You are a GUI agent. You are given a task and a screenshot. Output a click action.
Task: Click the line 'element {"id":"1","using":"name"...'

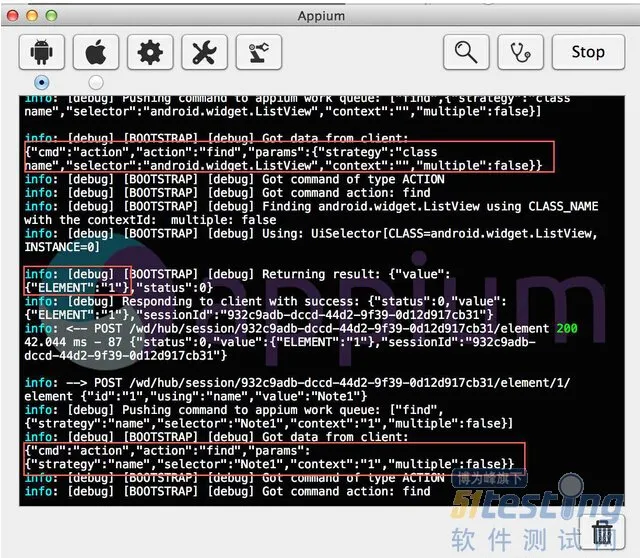click(x=196, y=396)
